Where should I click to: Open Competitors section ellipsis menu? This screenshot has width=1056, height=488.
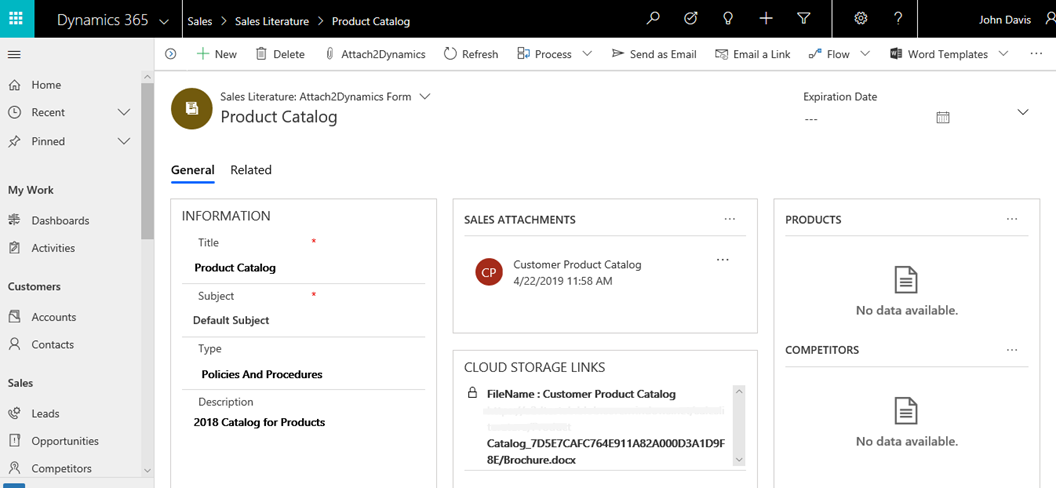1012,350
